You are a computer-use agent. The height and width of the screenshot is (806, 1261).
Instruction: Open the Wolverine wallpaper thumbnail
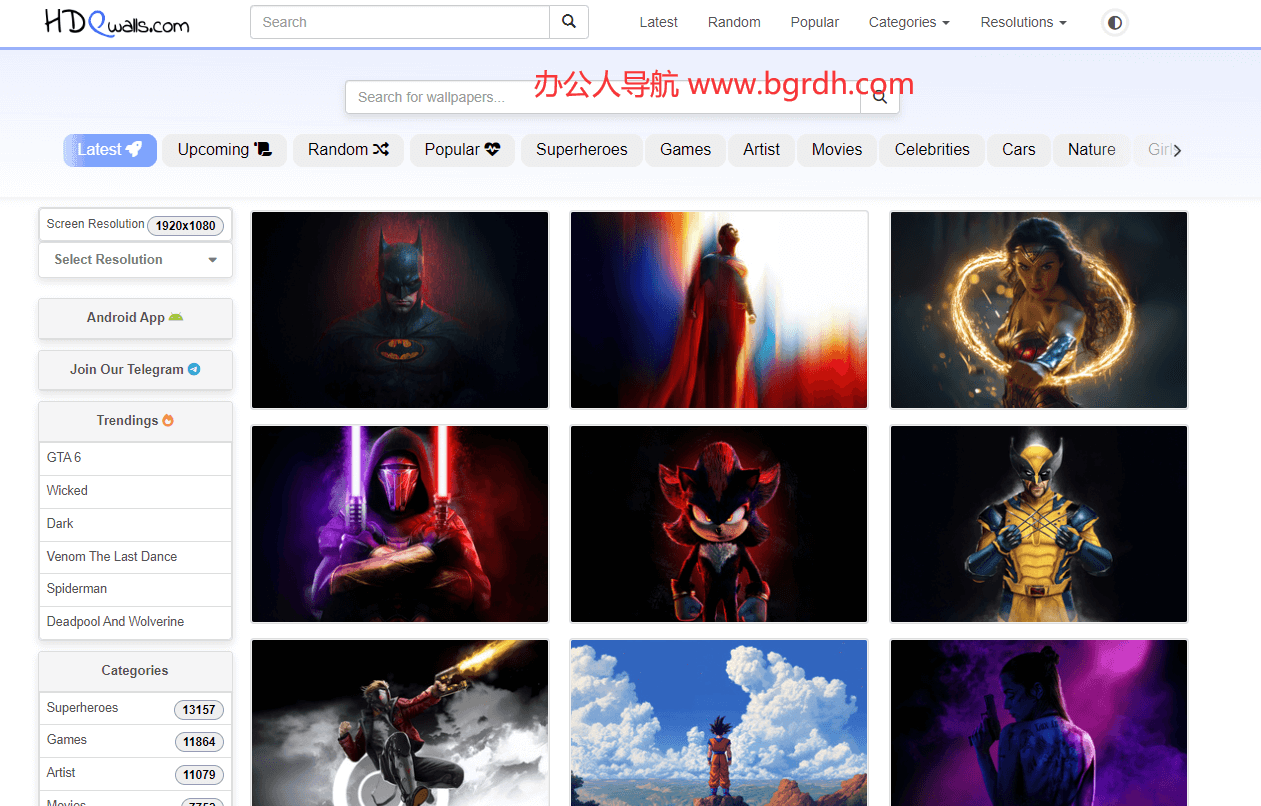click(x=1038, y=524)
